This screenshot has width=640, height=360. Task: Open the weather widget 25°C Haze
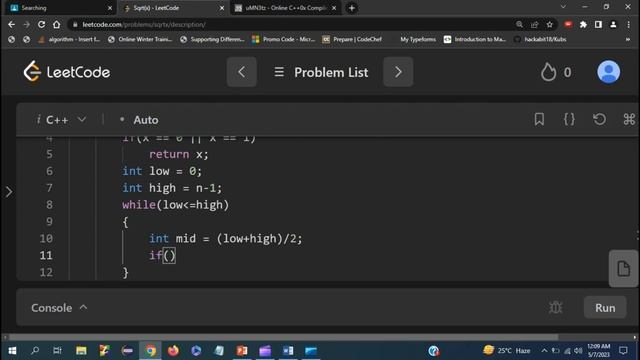point(507,351)
